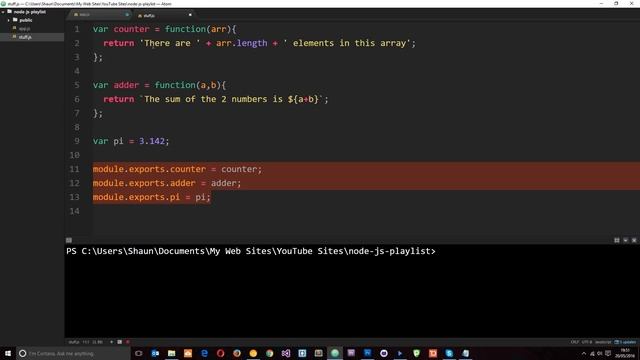Click the modified dot on the stuff.js tab
640x360 pixels.
click(190, 15)
